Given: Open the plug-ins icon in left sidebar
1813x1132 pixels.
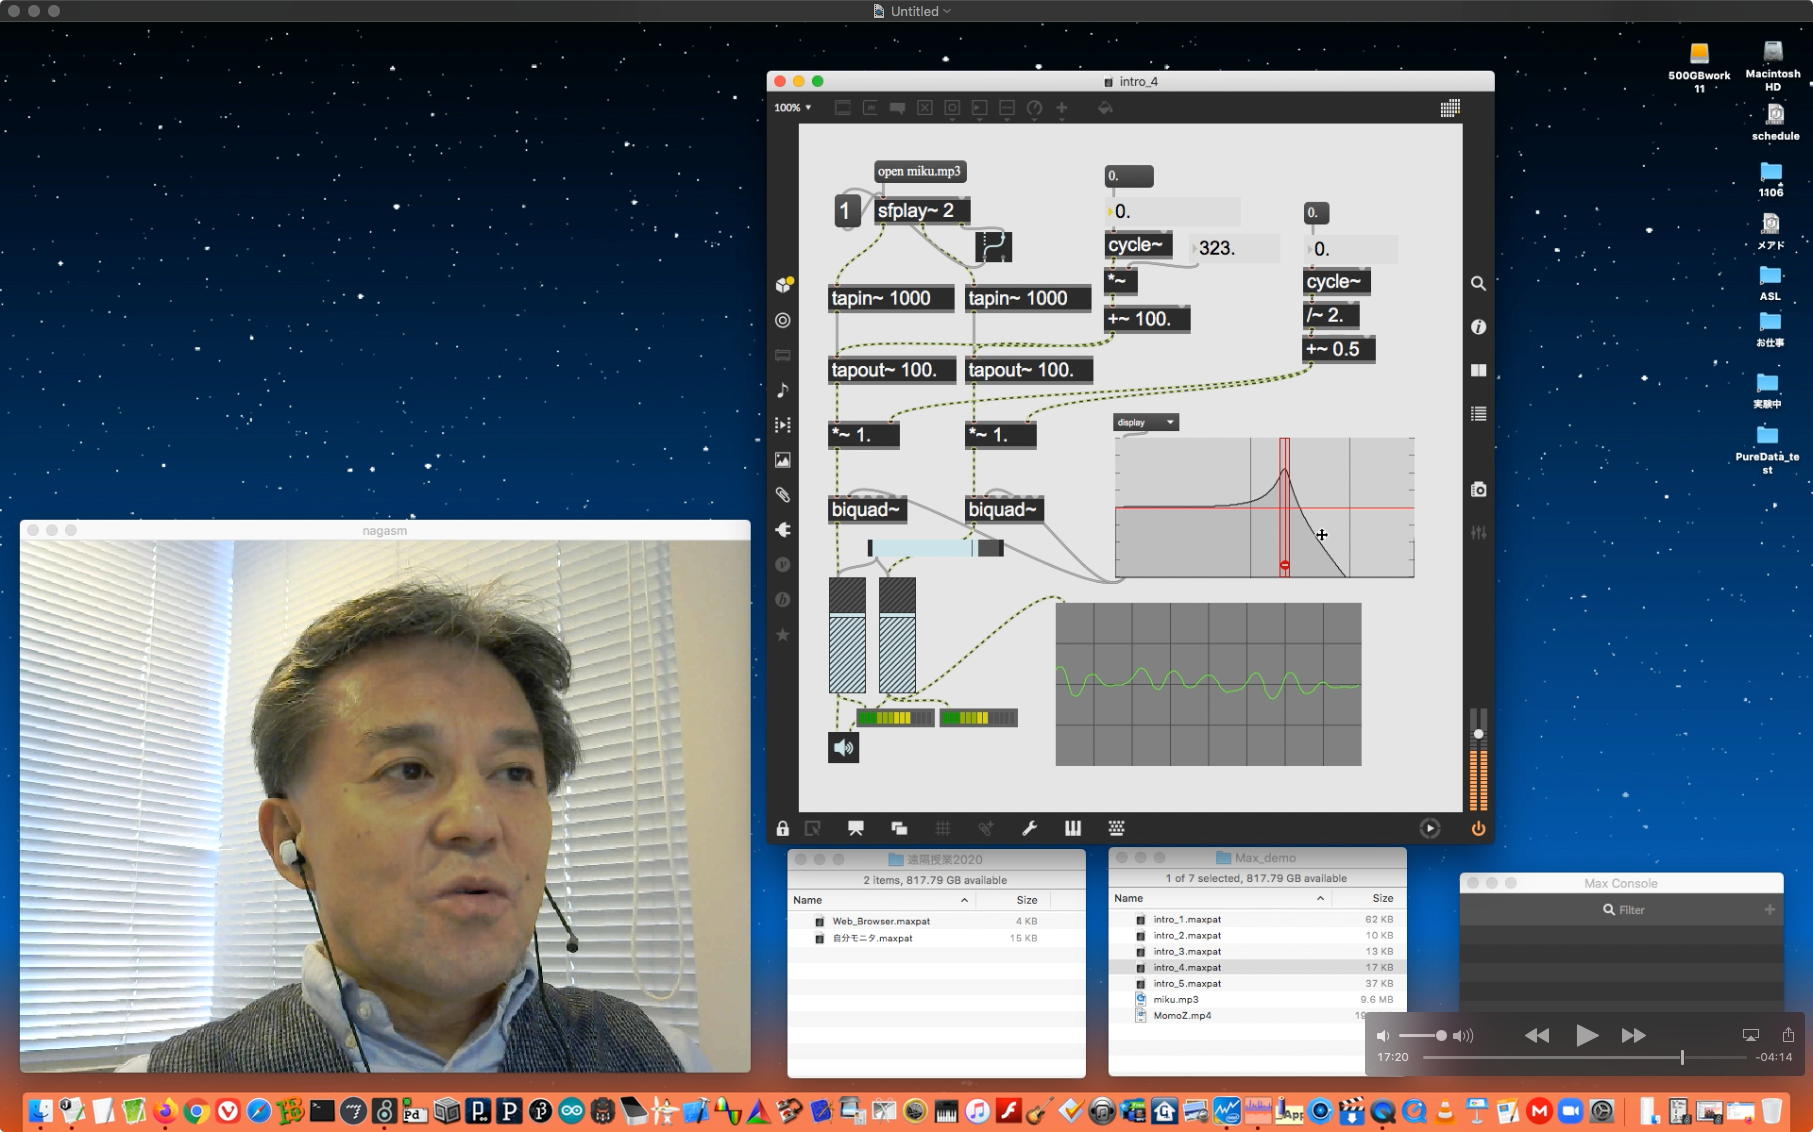Looking at the screenshot, I should [x=783, y=530].
